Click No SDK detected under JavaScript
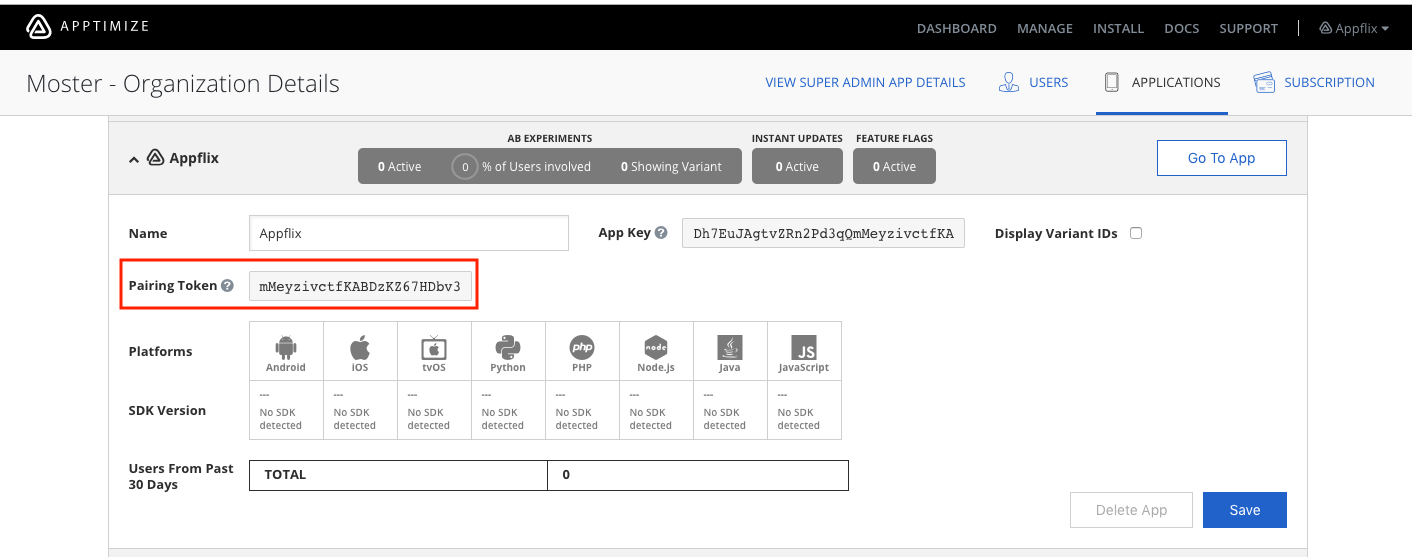 [x=799, y=419]
